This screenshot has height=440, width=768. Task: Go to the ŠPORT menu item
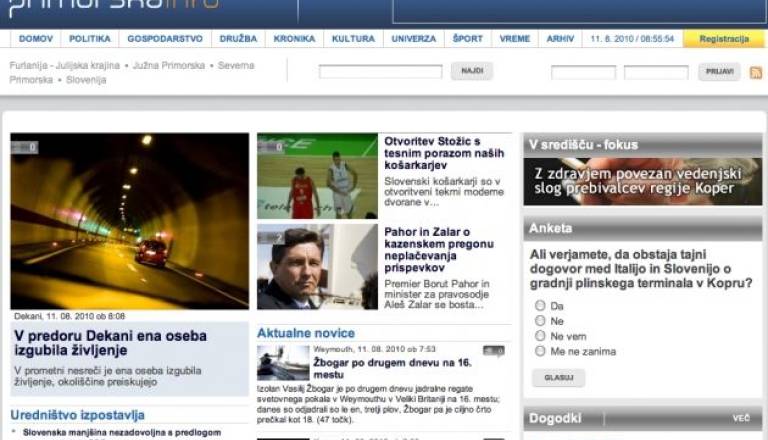coord(467,39)
